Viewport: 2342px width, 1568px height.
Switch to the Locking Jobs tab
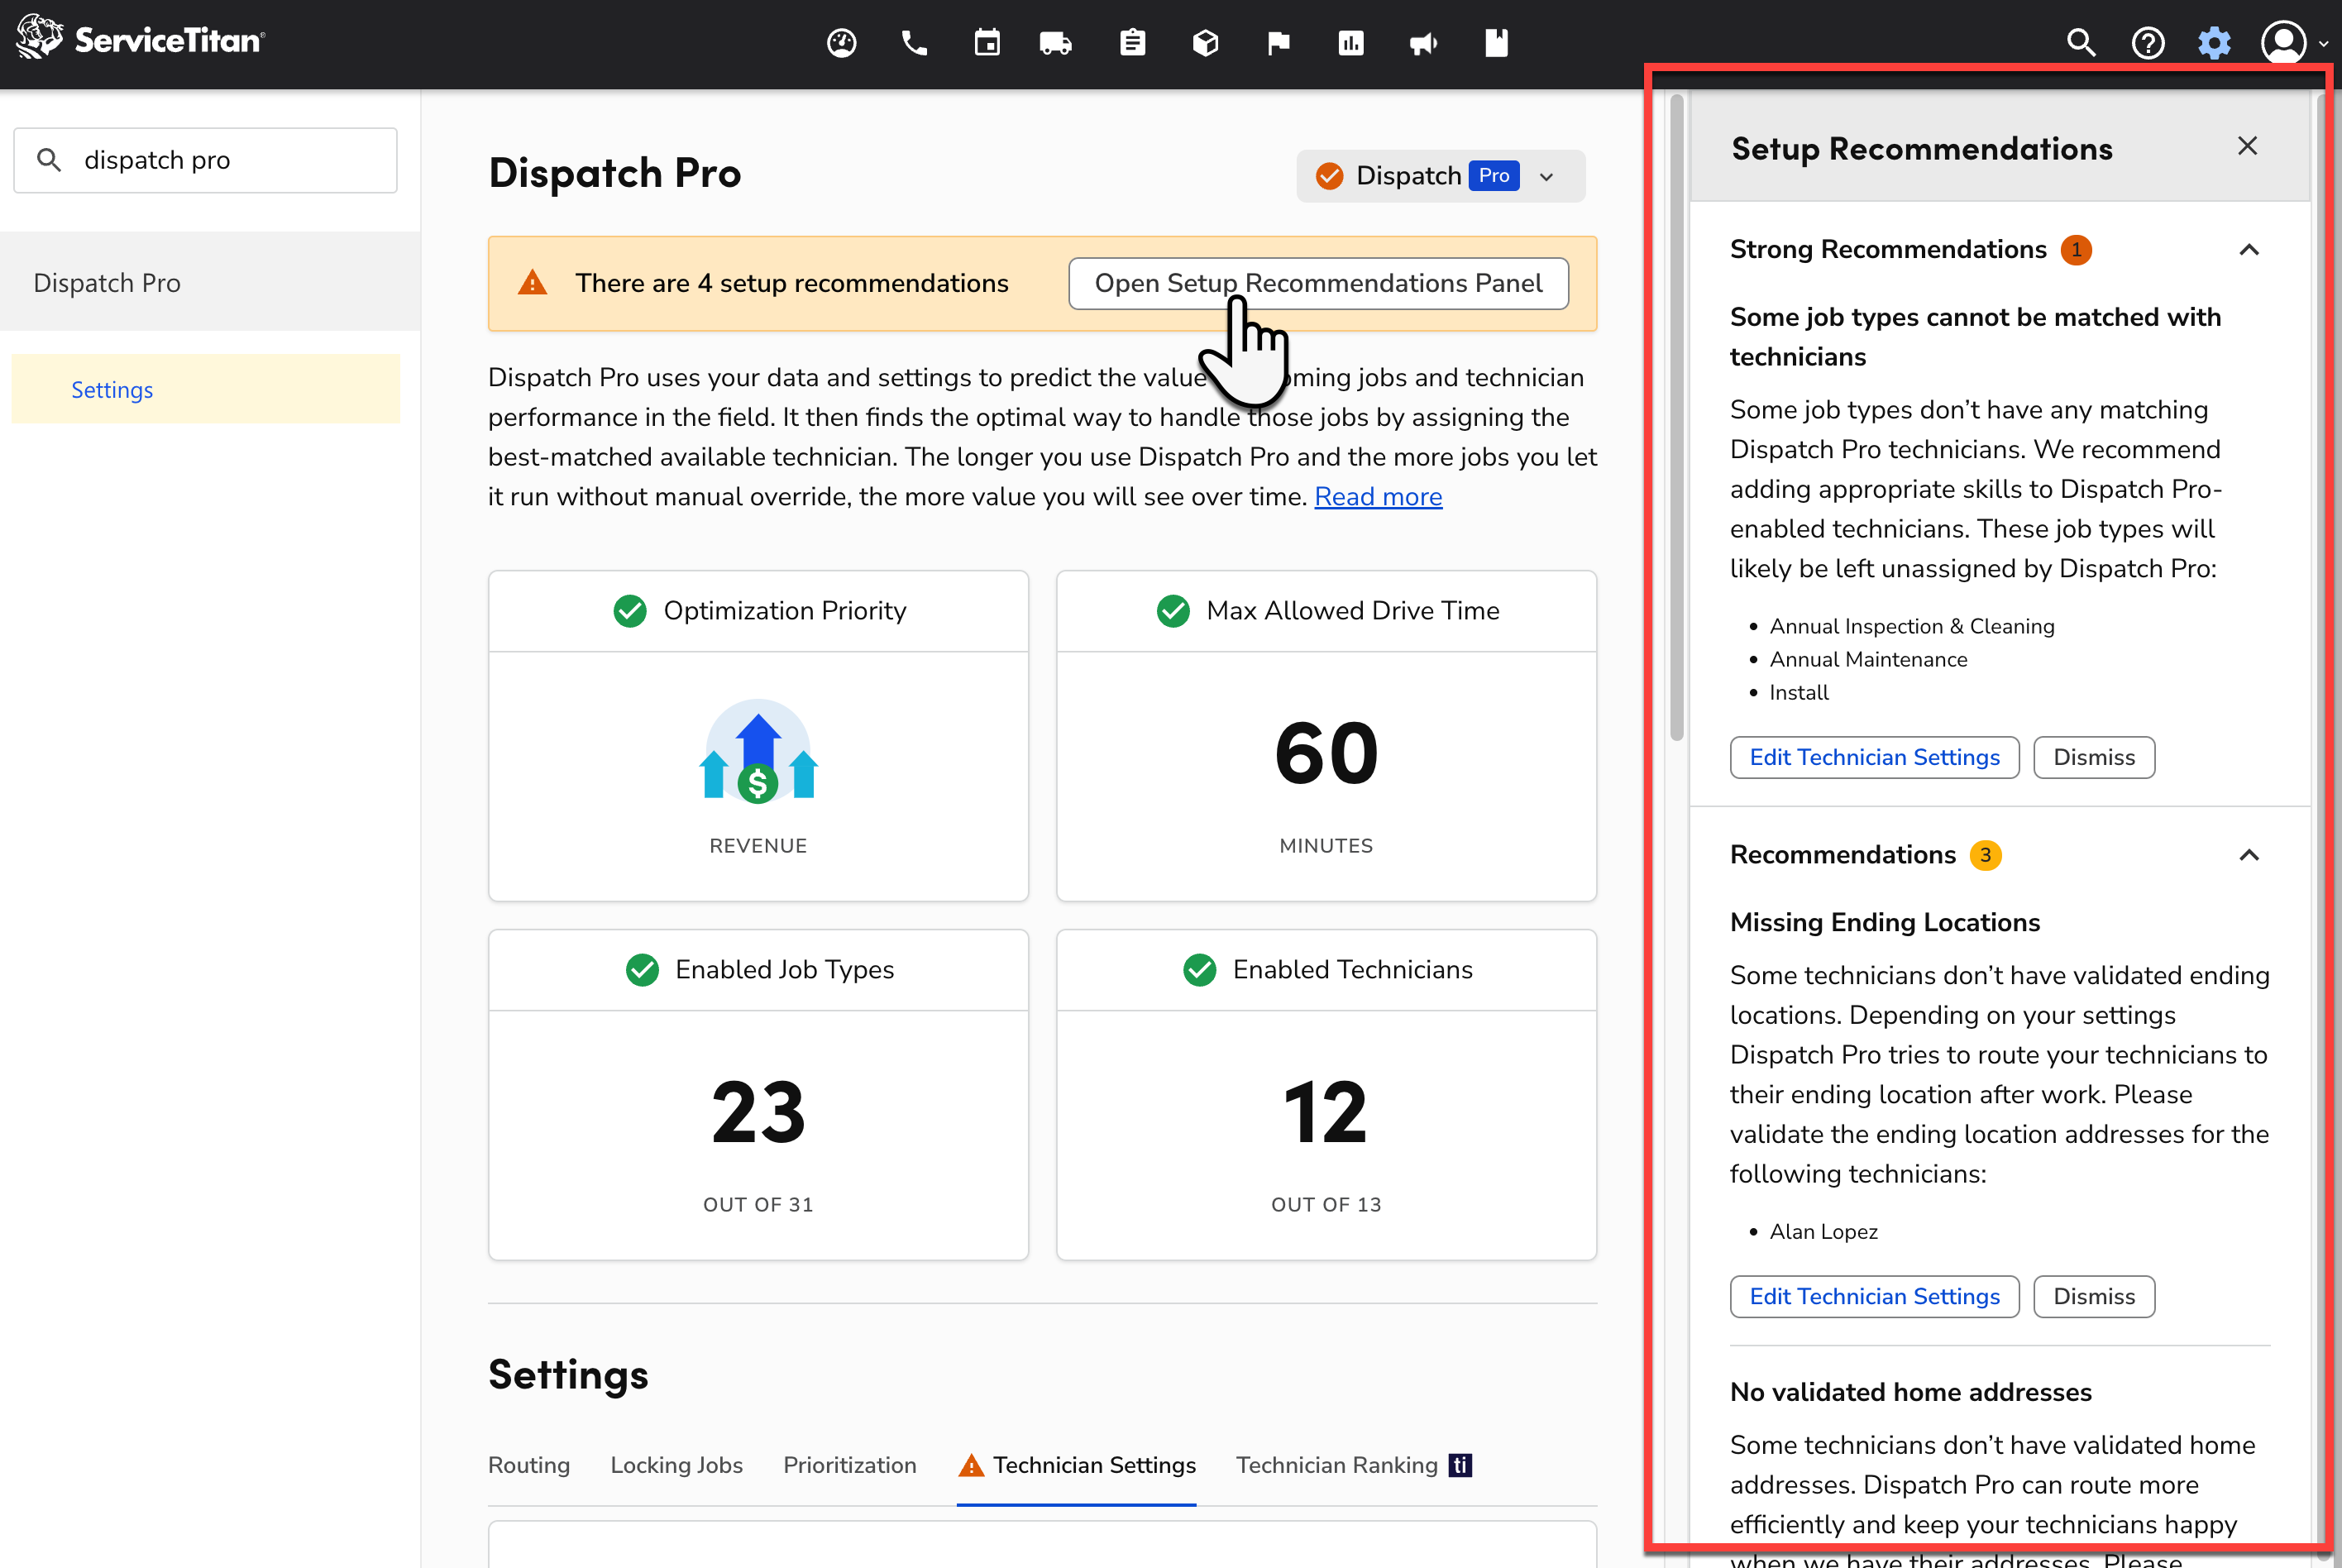click(x=676, y=1465)
